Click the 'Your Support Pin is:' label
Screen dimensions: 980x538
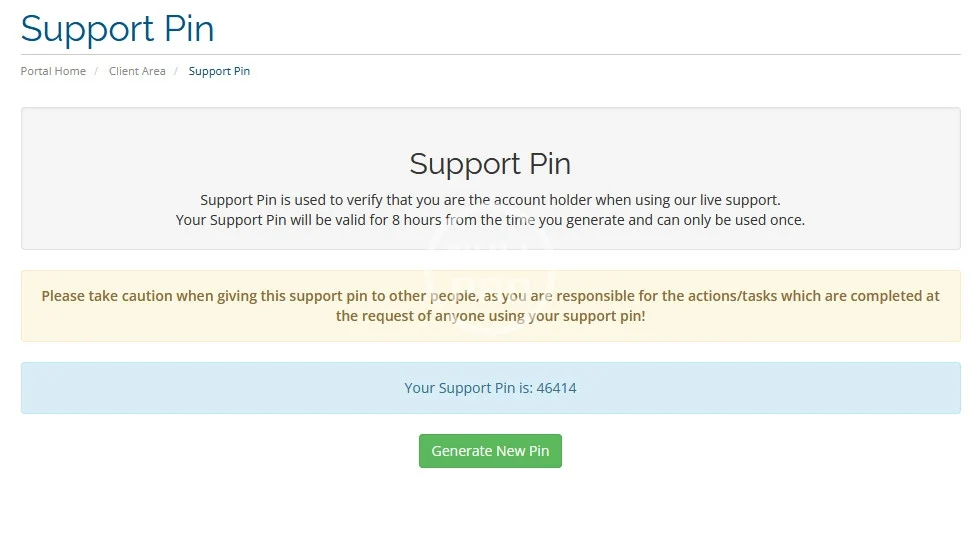tap(469, 388)
